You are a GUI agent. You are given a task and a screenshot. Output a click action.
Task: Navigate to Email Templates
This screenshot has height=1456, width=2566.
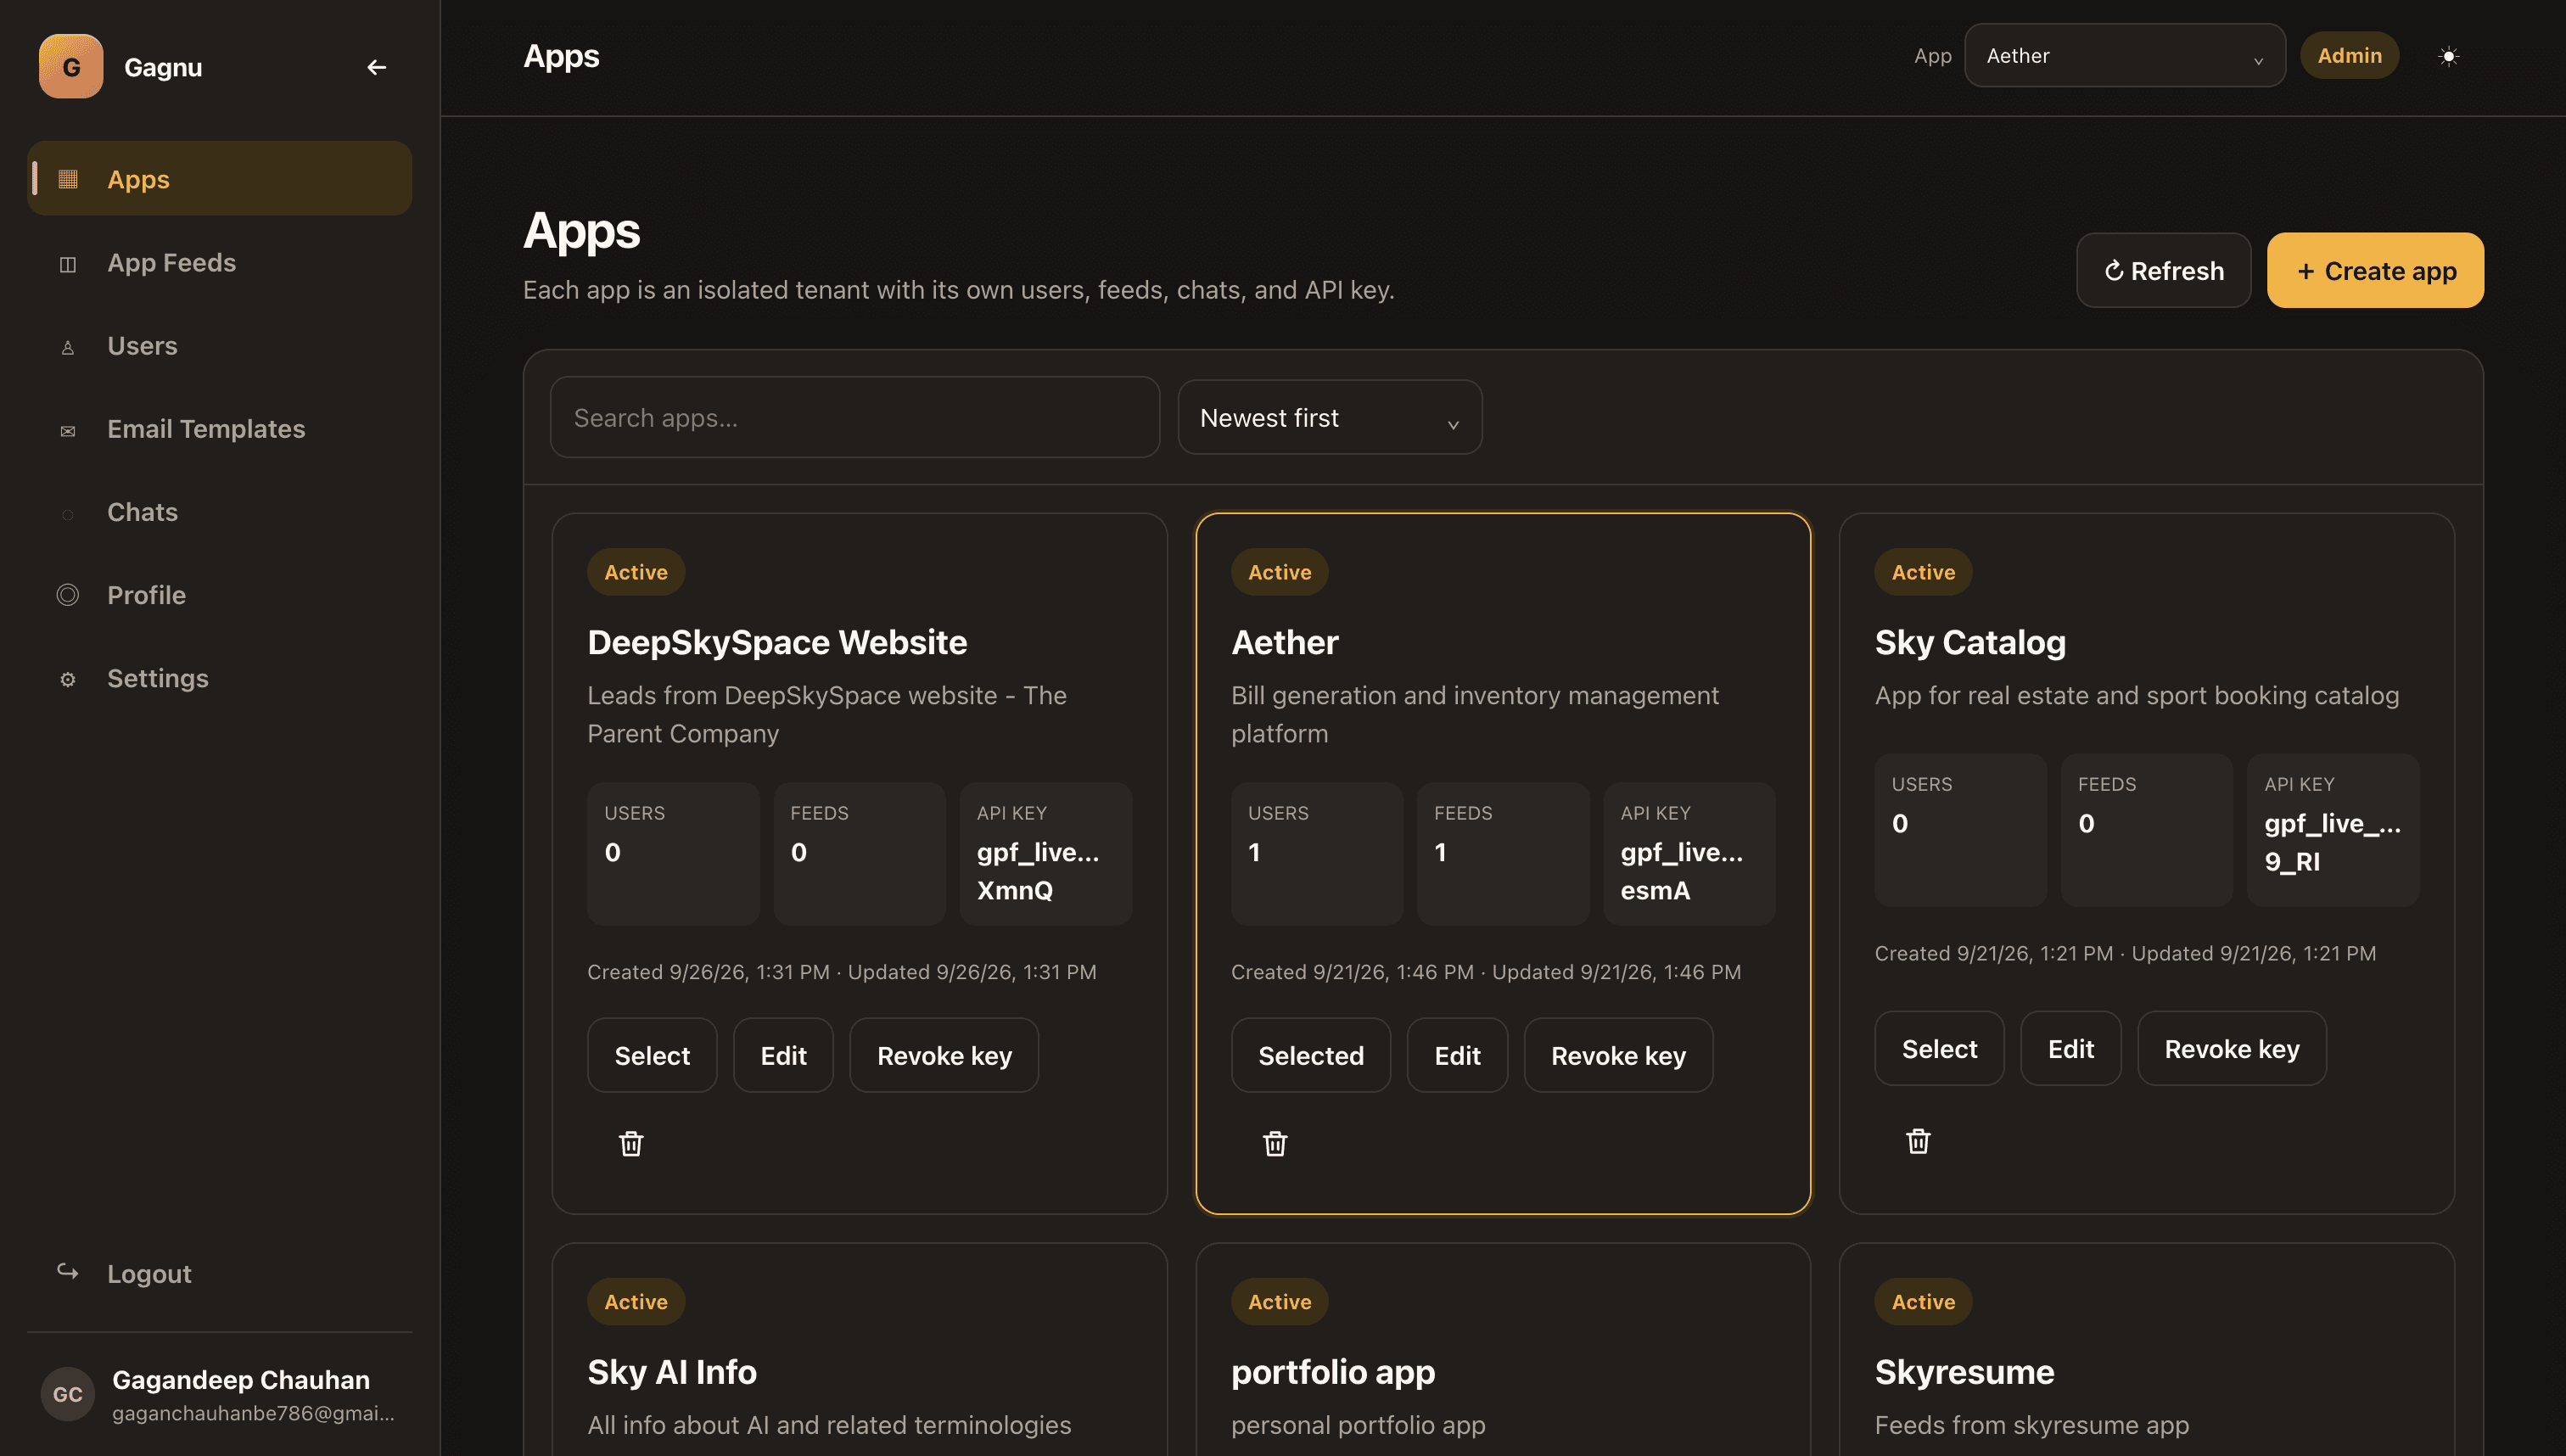(x=220, y=429)
